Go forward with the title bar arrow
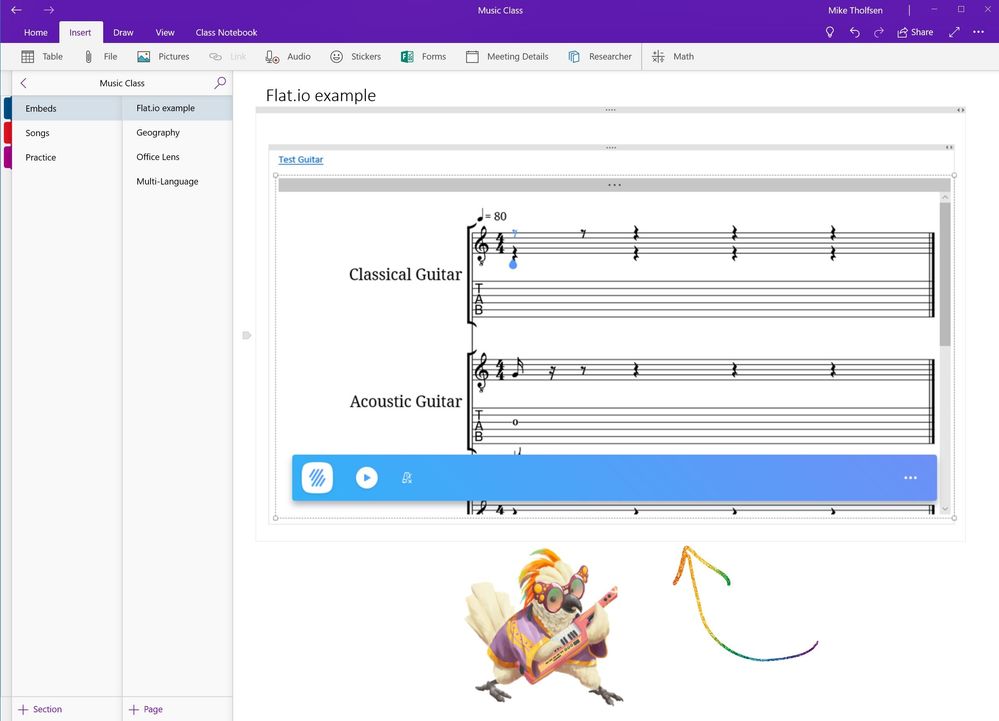Screen dimensions: 999x721 [x=49, y=10]
